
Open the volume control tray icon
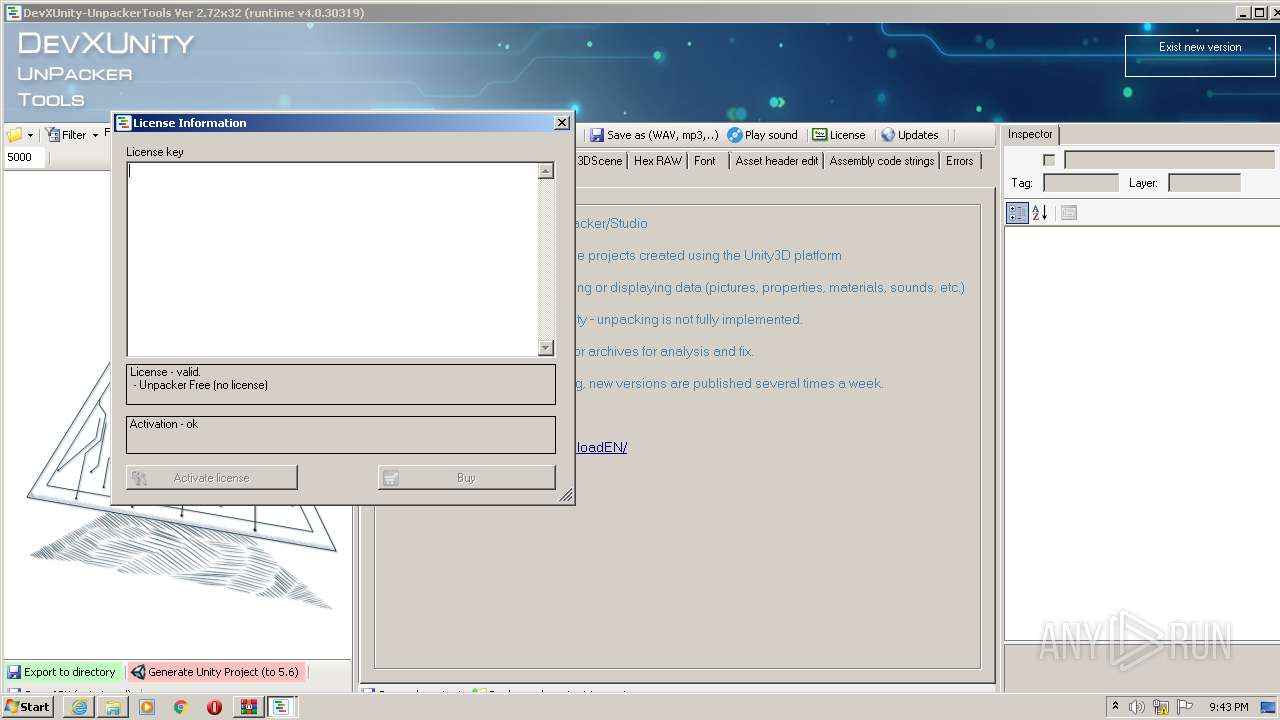pos(1137,707)
